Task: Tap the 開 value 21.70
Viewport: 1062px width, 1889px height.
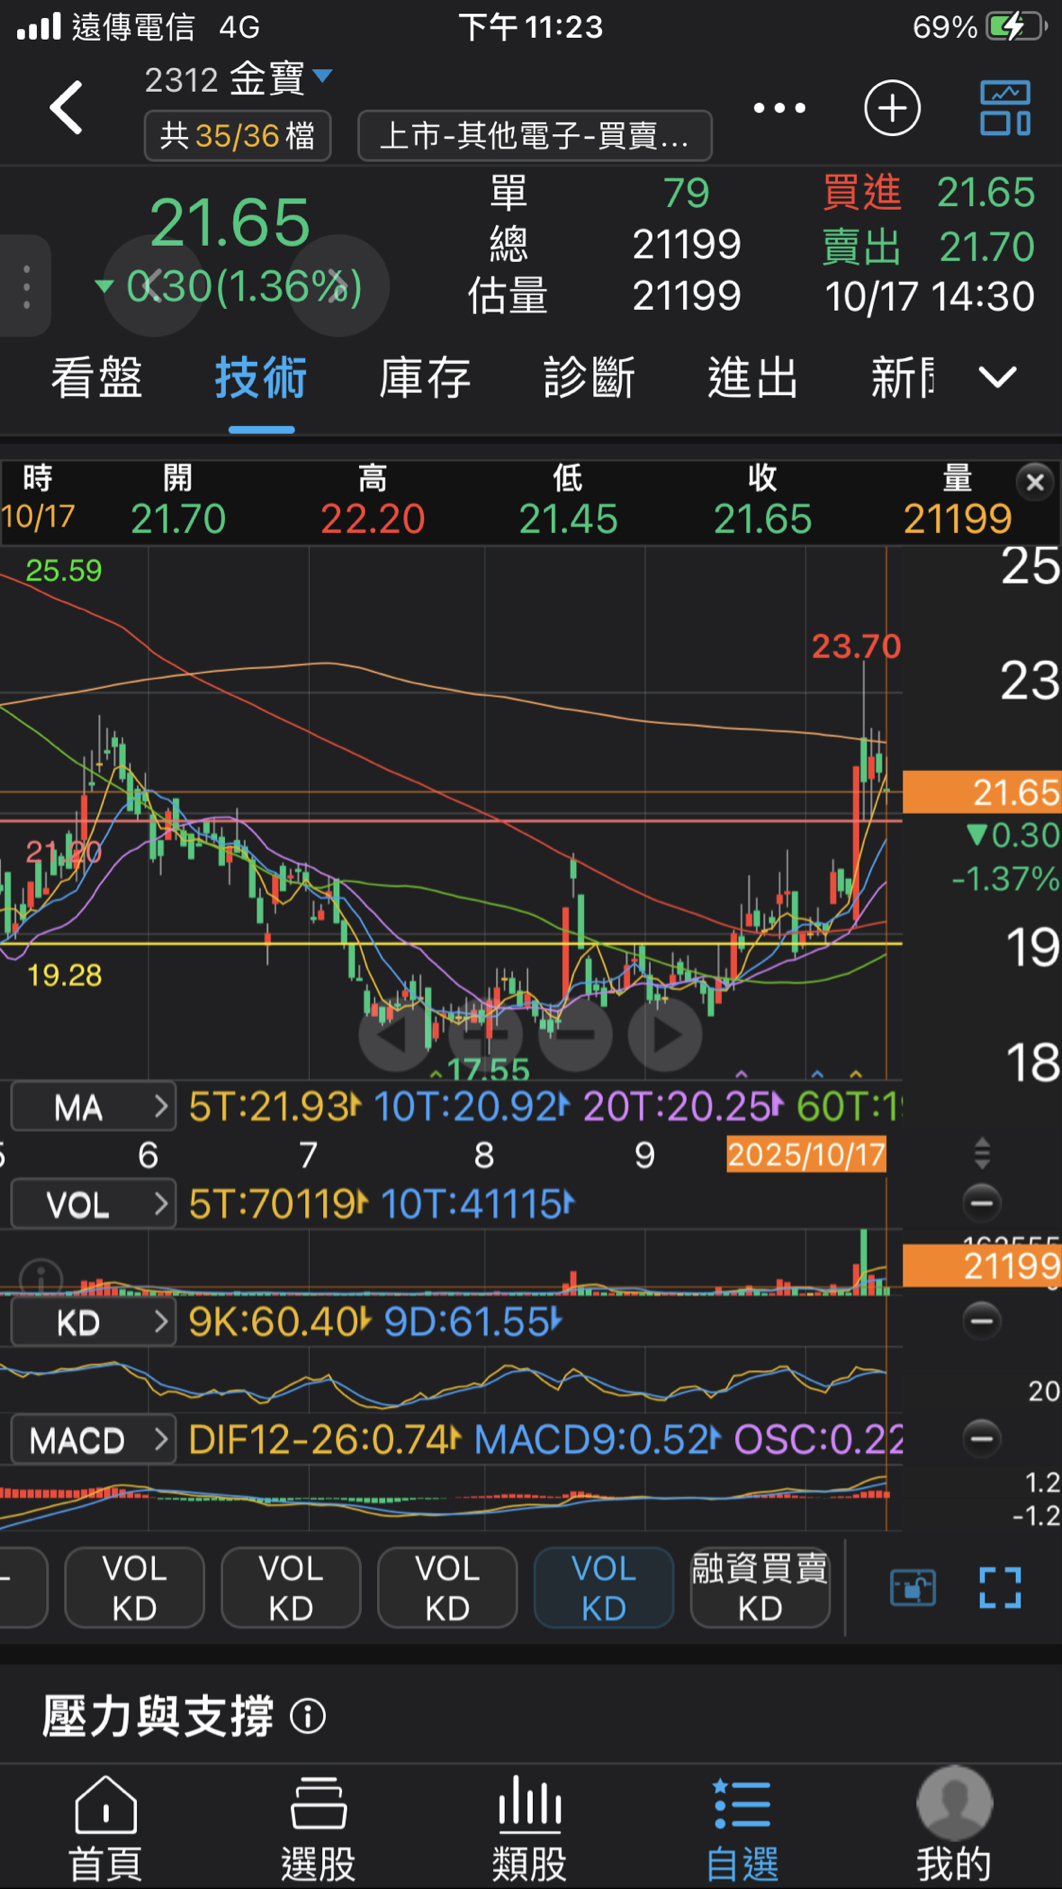Action: pos(178,518)
